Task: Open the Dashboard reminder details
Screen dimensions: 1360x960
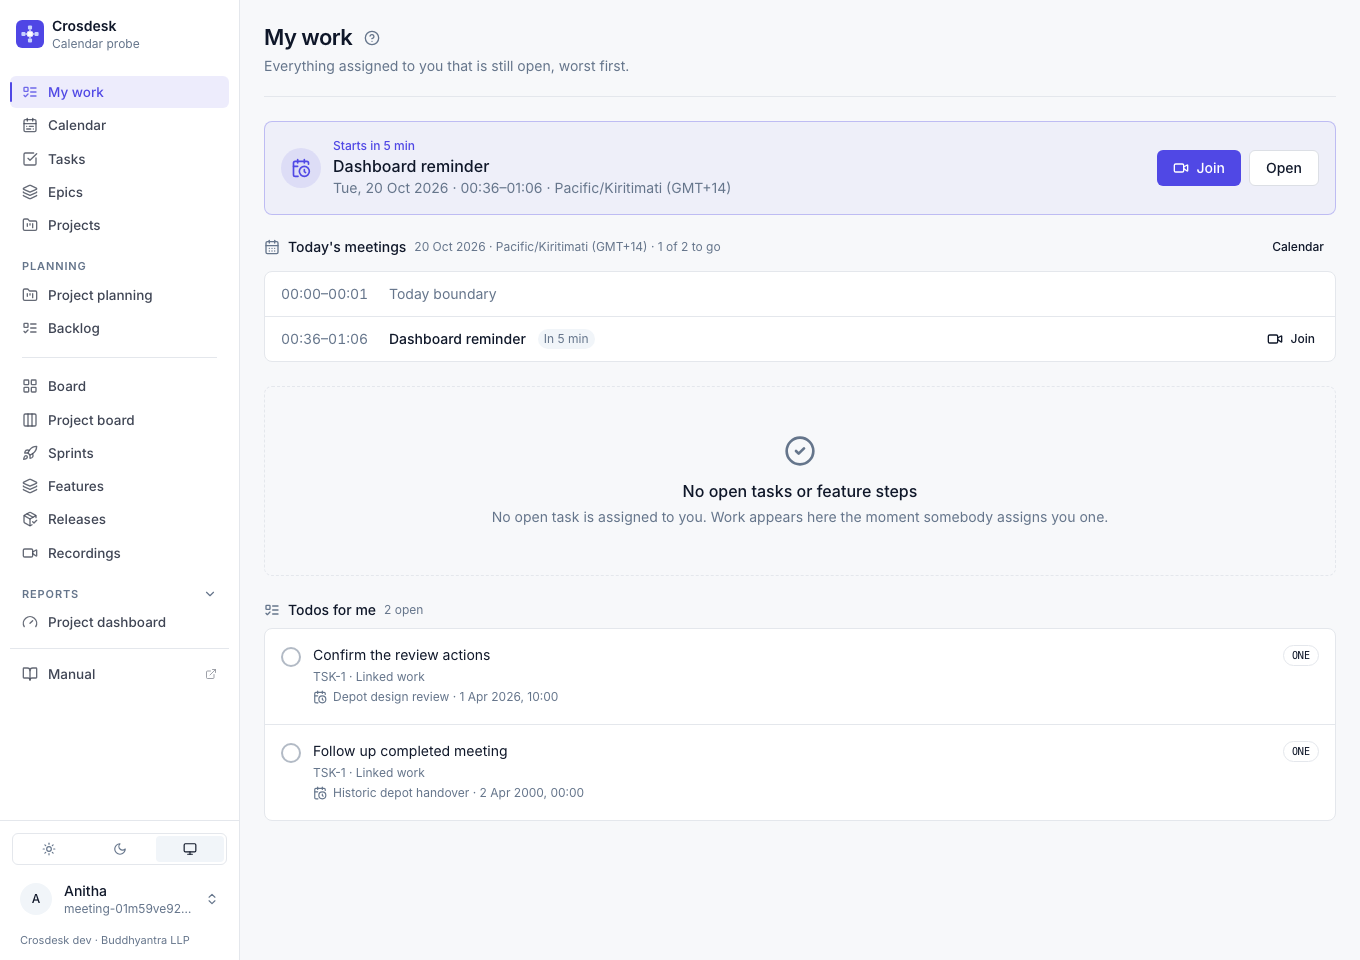Action: coord(1284,168)
